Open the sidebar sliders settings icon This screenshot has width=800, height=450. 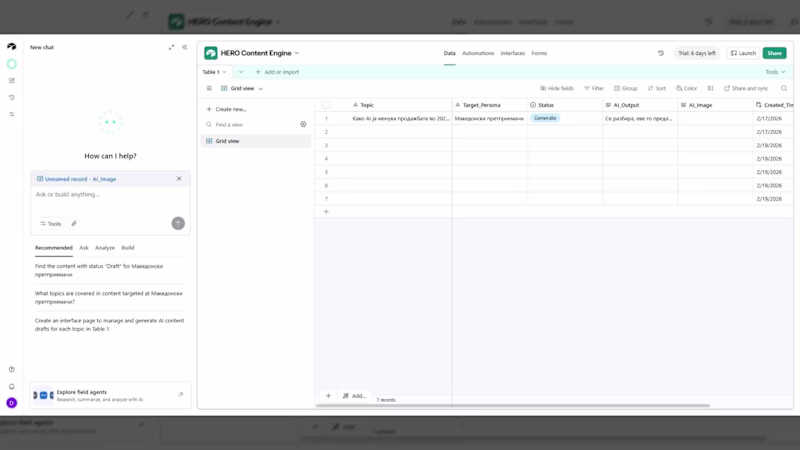click(x=11, y=114)
